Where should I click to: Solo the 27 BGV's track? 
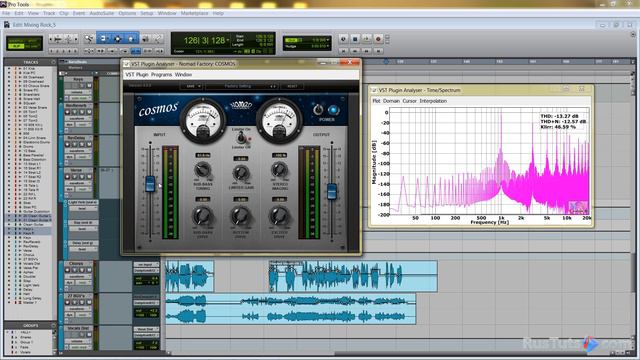pyautogui.click(x=82, y=302)
